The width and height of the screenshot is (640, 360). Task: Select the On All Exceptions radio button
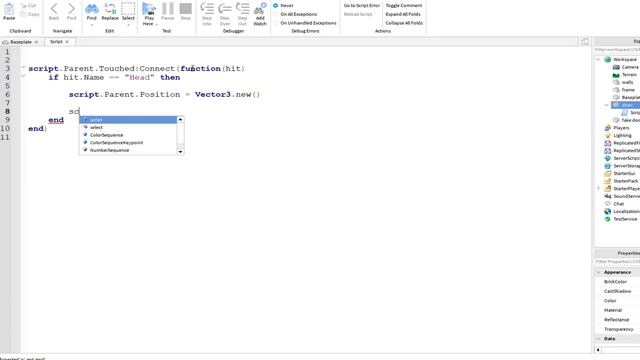276,14
